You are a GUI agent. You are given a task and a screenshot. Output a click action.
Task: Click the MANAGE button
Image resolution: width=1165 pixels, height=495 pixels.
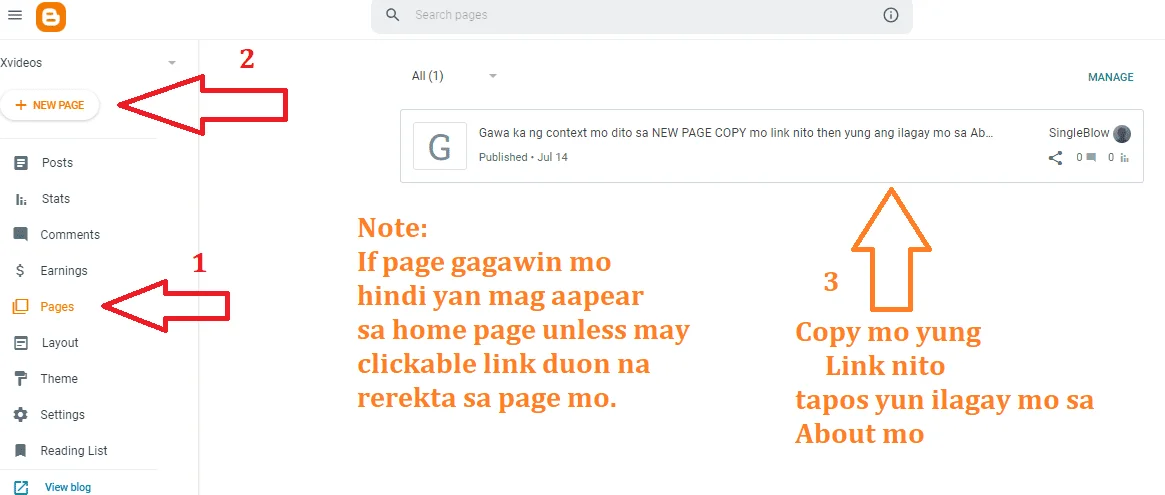coord(1111,77)
